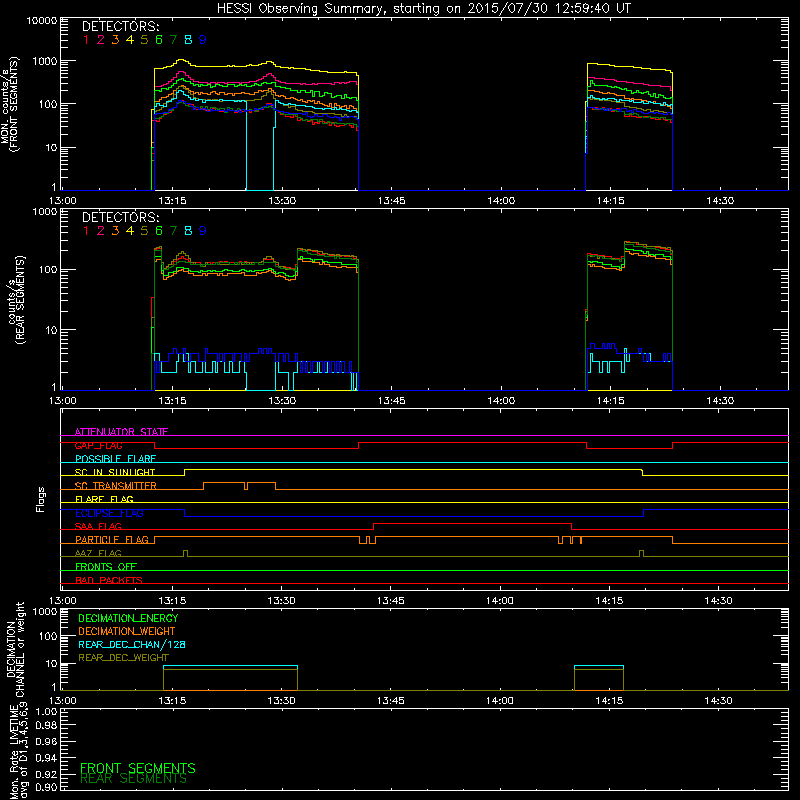This screenshot has width=800, height=800.
Task: Click the SAA_FLAG label
Action: (98, 526)
